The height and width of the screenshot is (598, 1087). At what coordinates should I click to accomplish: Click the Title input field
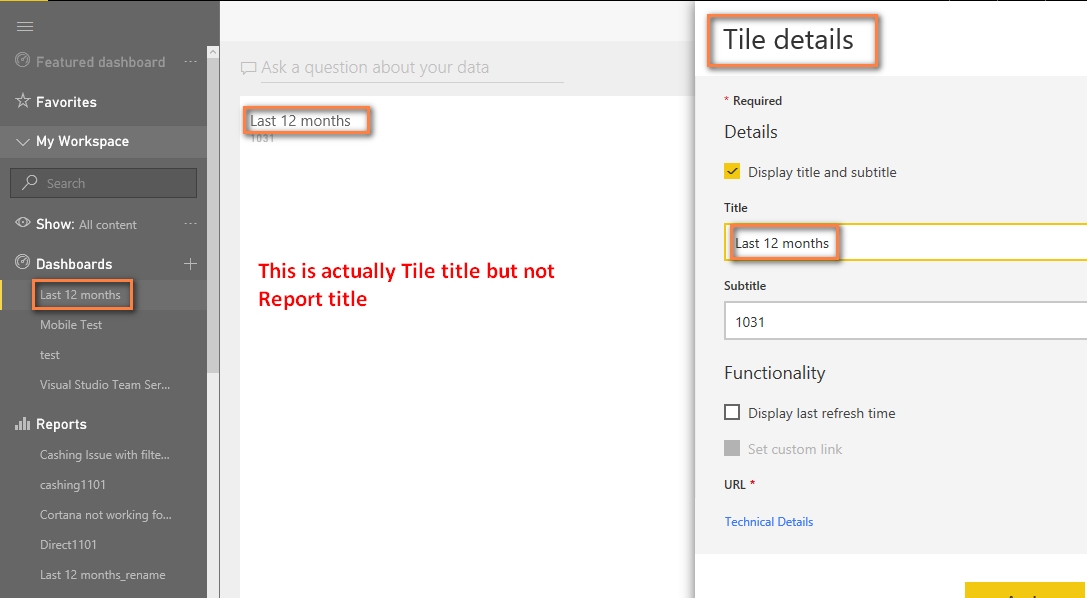(905, 243)
